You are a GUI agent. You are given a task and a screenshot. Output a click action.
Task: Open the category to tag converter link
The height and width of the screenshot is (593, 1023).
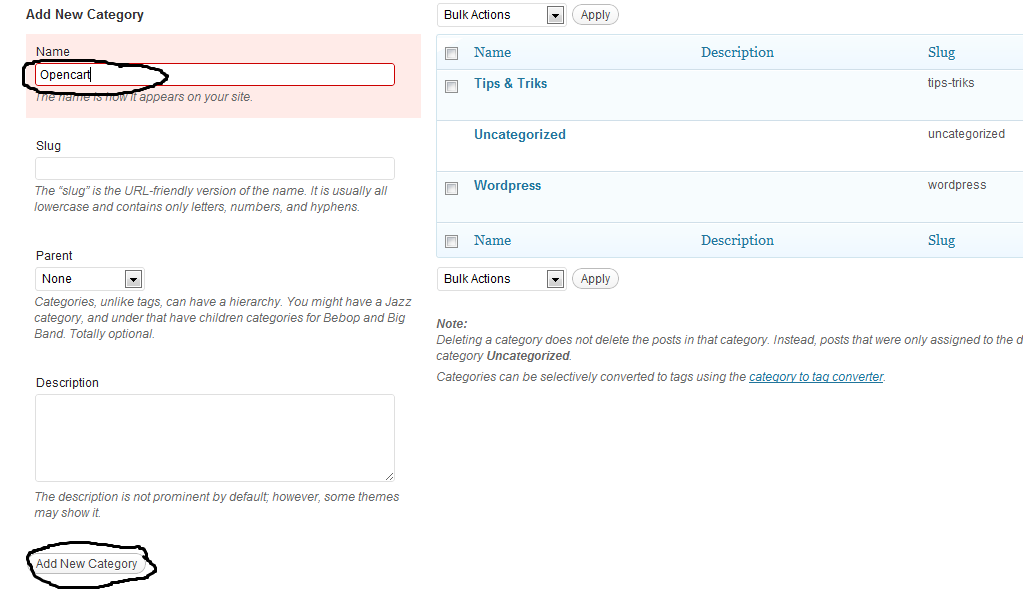click(x=816, y=377)
